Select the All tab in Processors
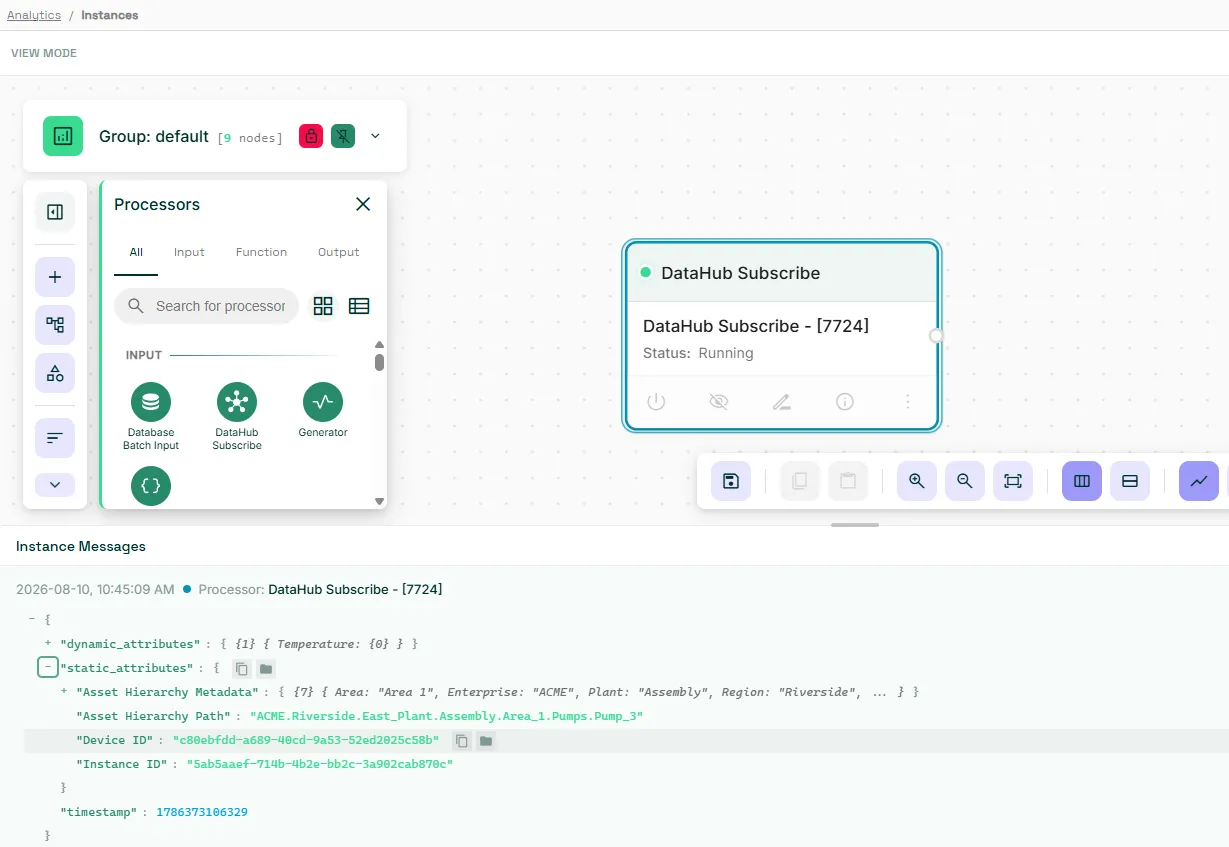 (x=136, y=253)
